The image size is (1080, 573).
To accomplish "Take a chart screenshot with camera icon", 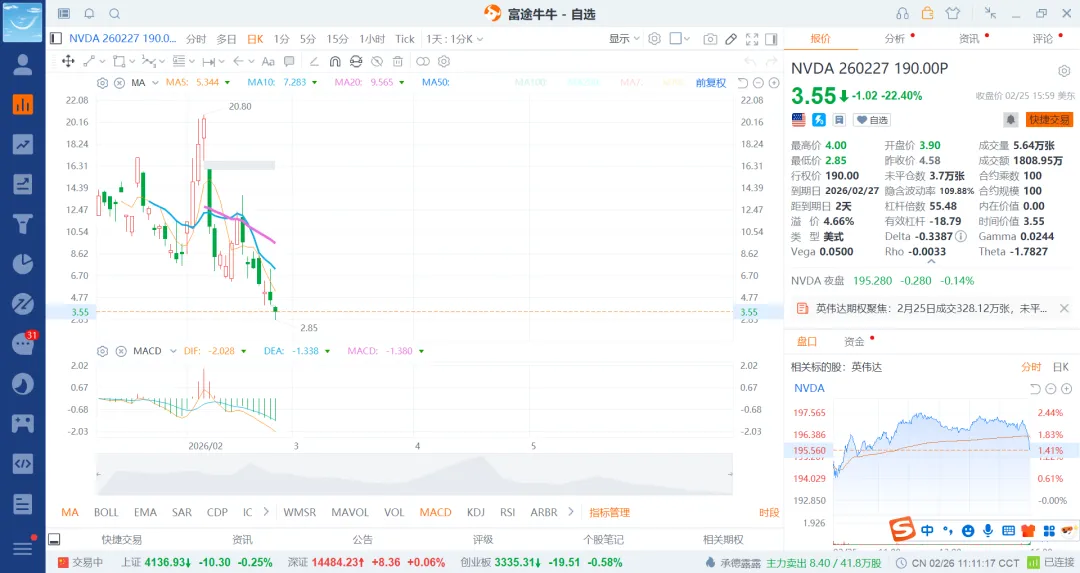I will 710,39.
